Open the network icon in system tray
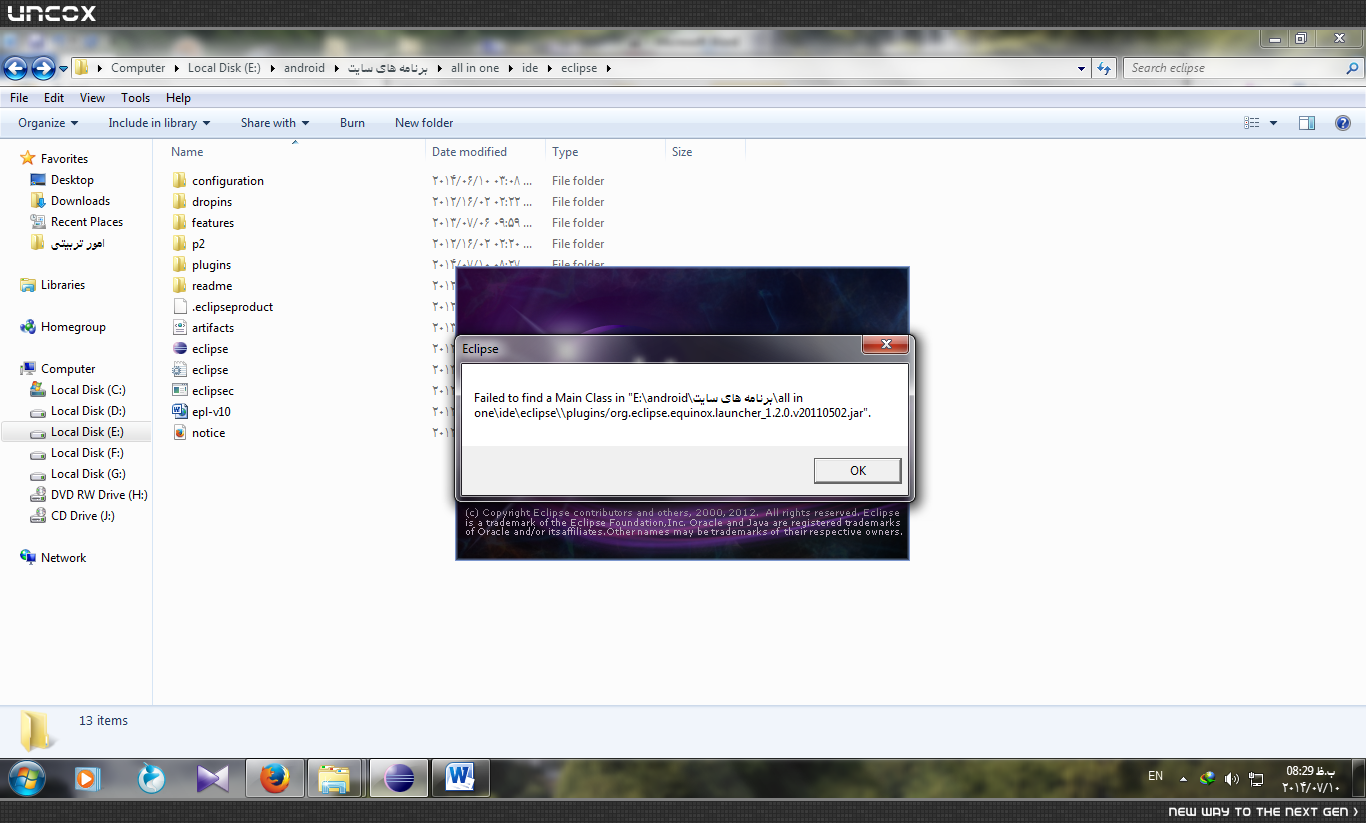Screen dimensions: 1366x823 pyautogui.click(x=1257, y=778)
